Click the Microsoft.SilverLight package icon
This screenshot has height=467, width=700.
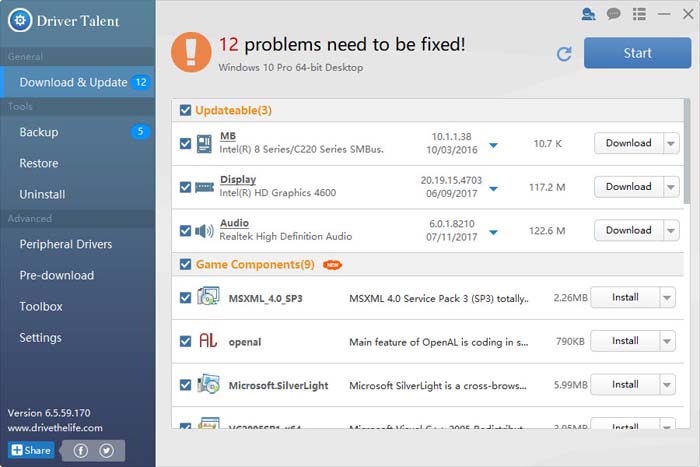coord(208,384)
